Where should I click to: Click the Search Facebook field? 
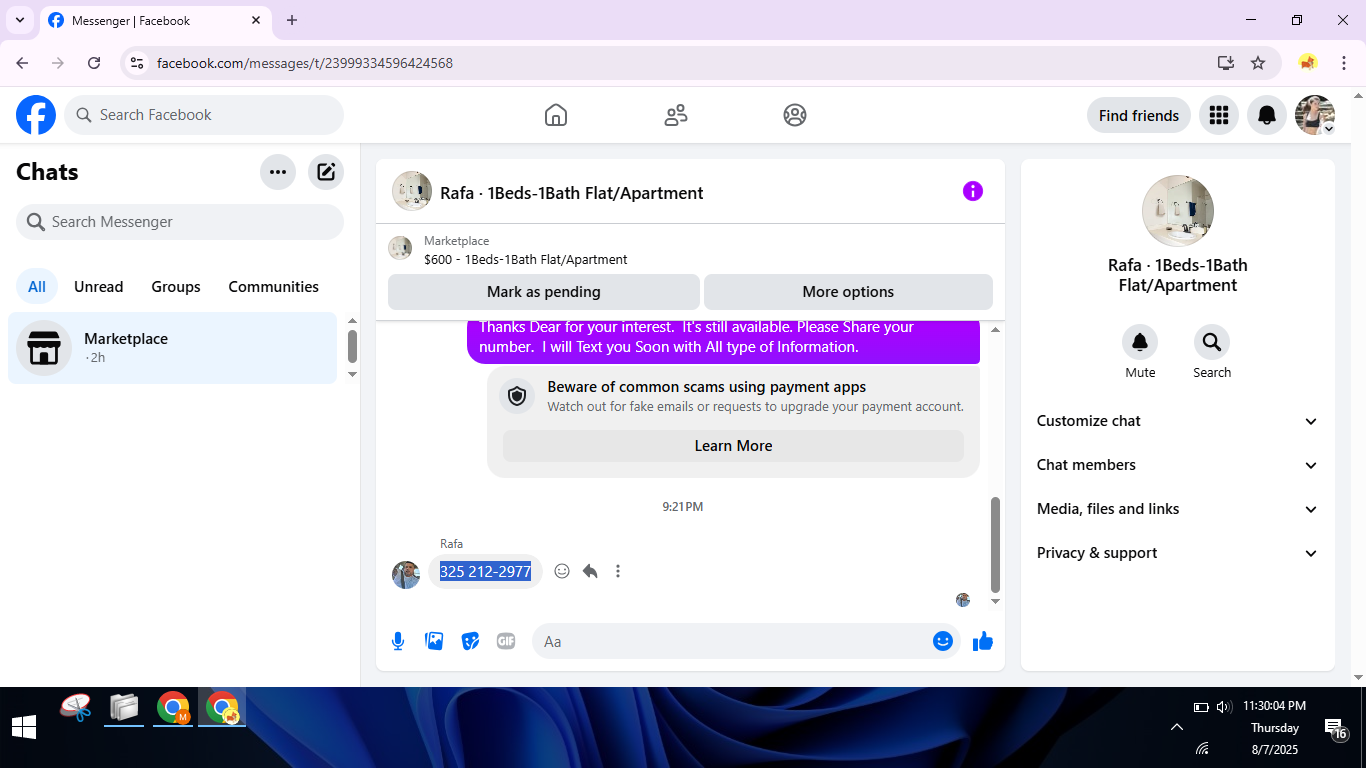point(204,115)
